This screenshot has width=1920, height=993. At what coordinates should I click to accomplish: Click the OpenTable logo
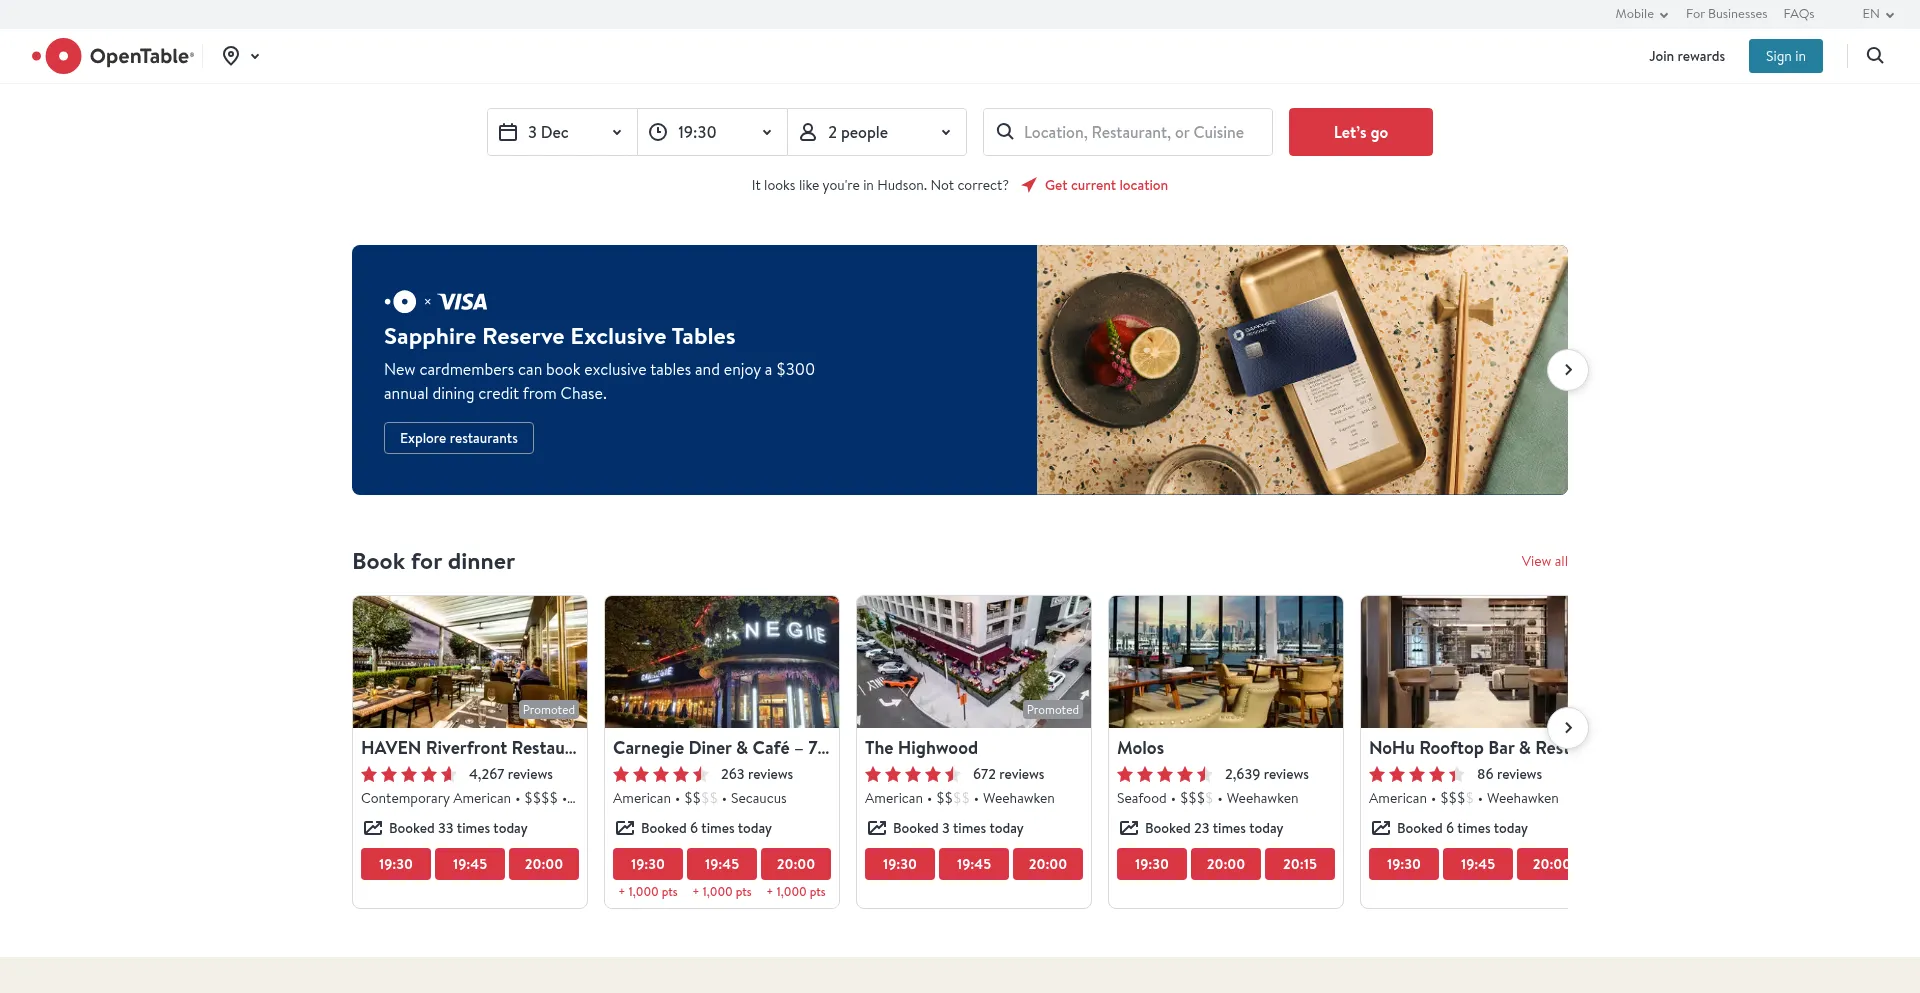(113, 56)
